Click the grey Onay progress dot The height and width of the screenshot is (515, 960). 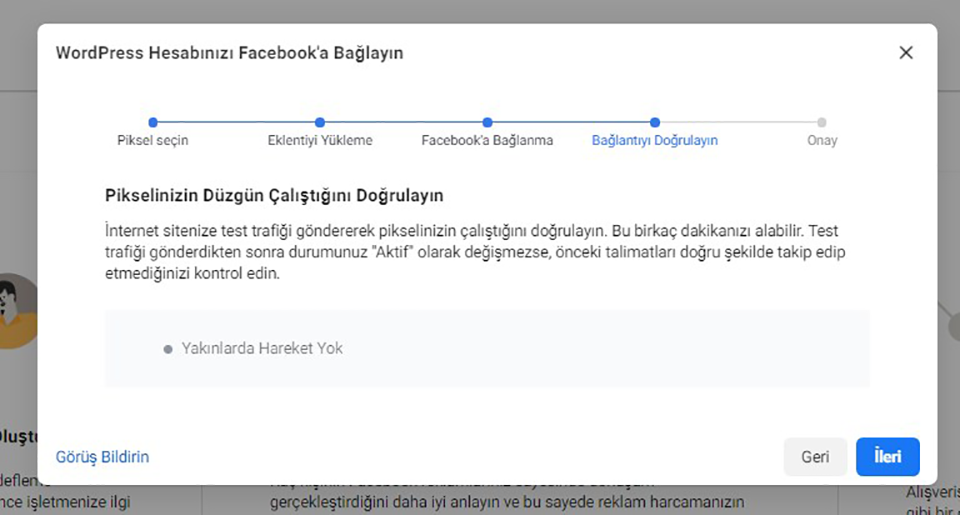tap(822, 122)
